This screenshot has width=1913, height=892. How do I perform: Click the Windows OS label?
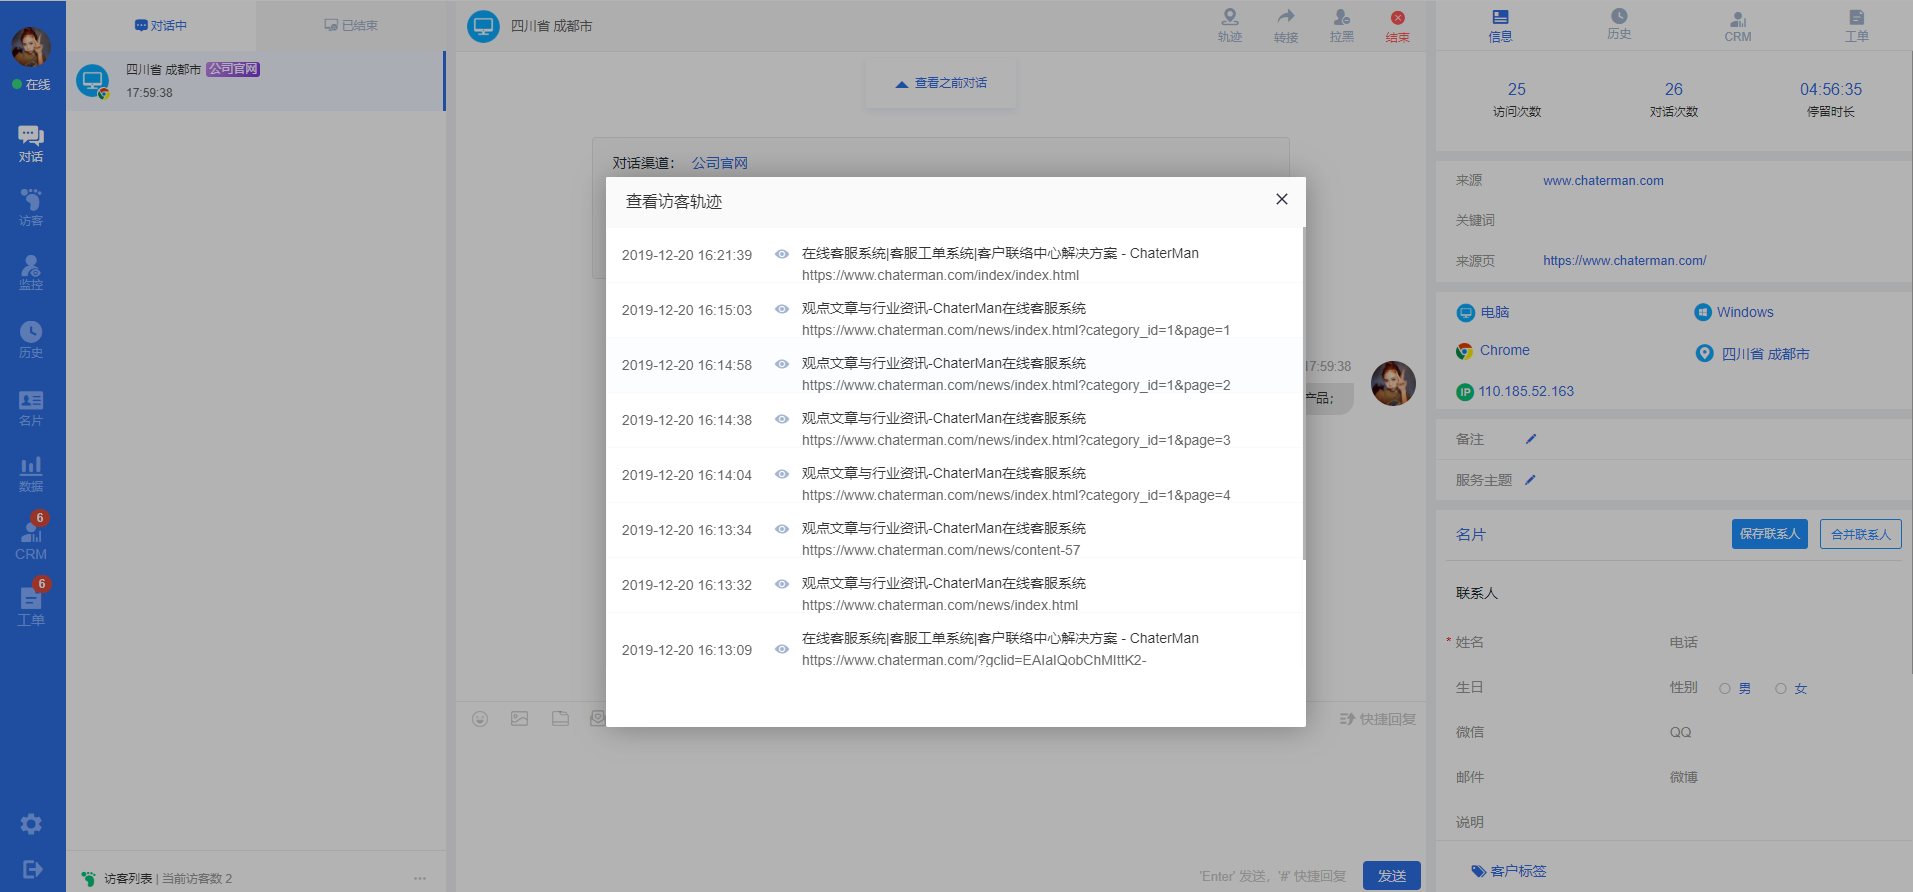point(1745,312)
